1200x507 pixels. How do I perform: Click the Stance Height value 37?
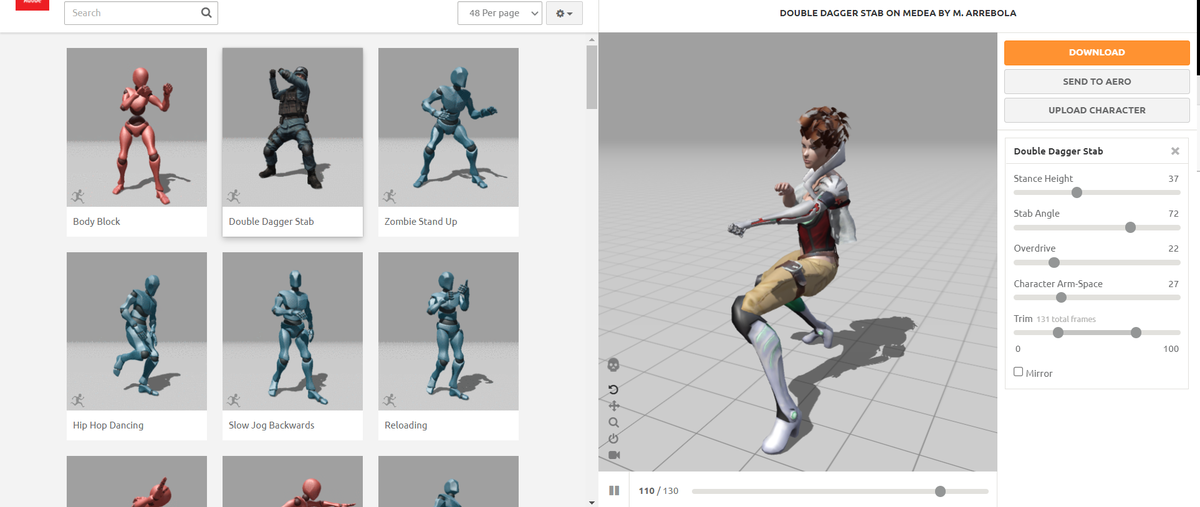(1174, 178)
